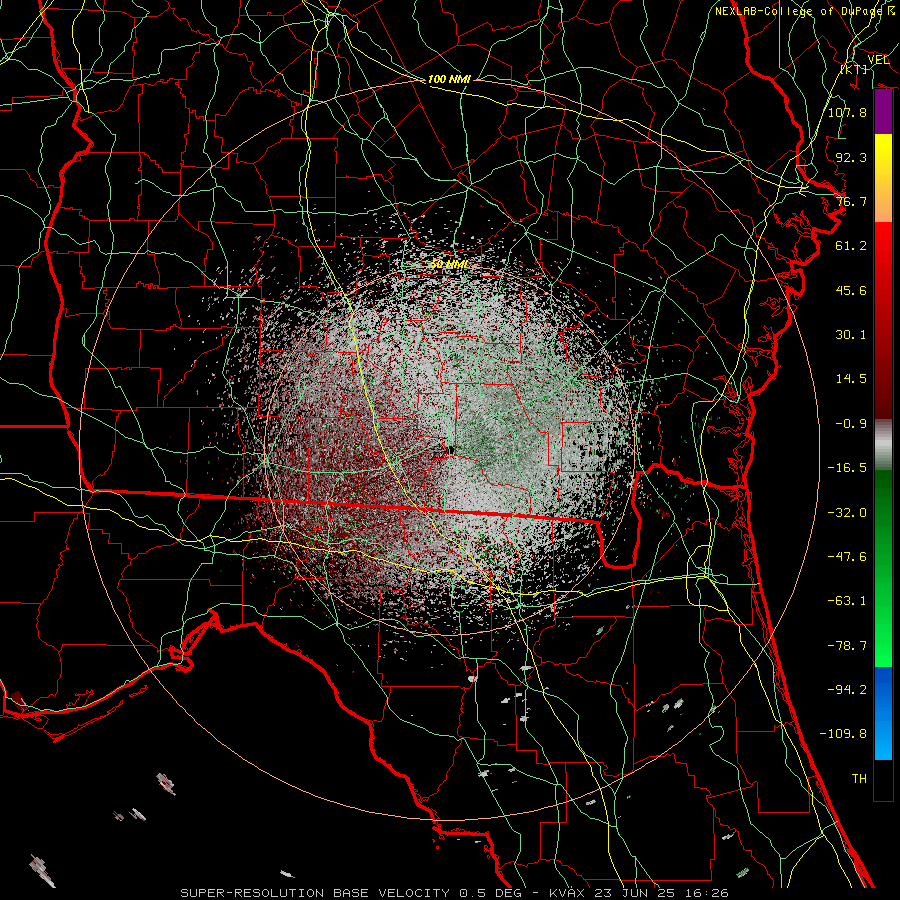Click the -109.8 legend value
The image size is (900, 900).
844,734
